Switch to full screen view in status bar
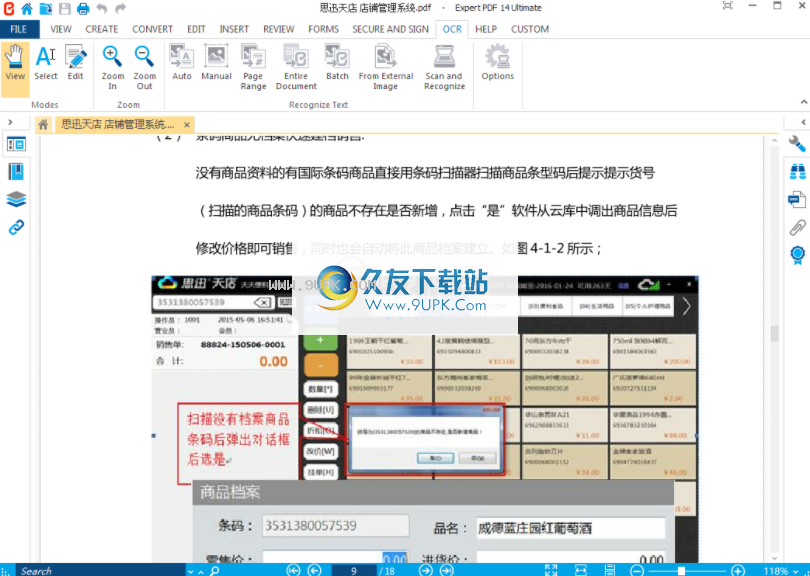 [x=551, y=570]
